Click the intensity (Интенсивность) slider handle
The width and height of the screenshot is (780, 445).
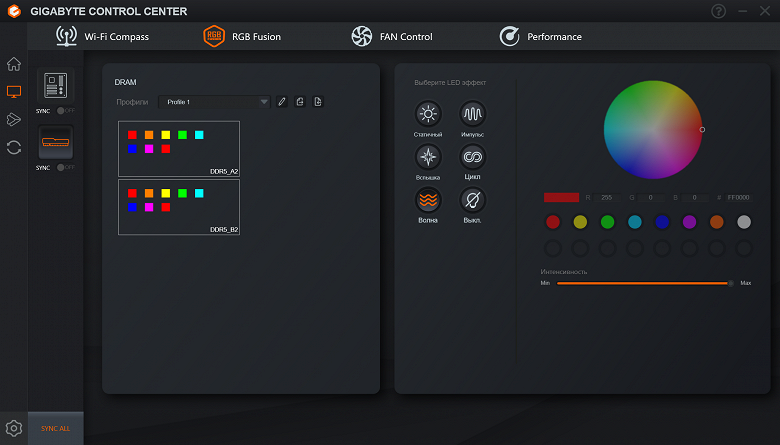730,283
